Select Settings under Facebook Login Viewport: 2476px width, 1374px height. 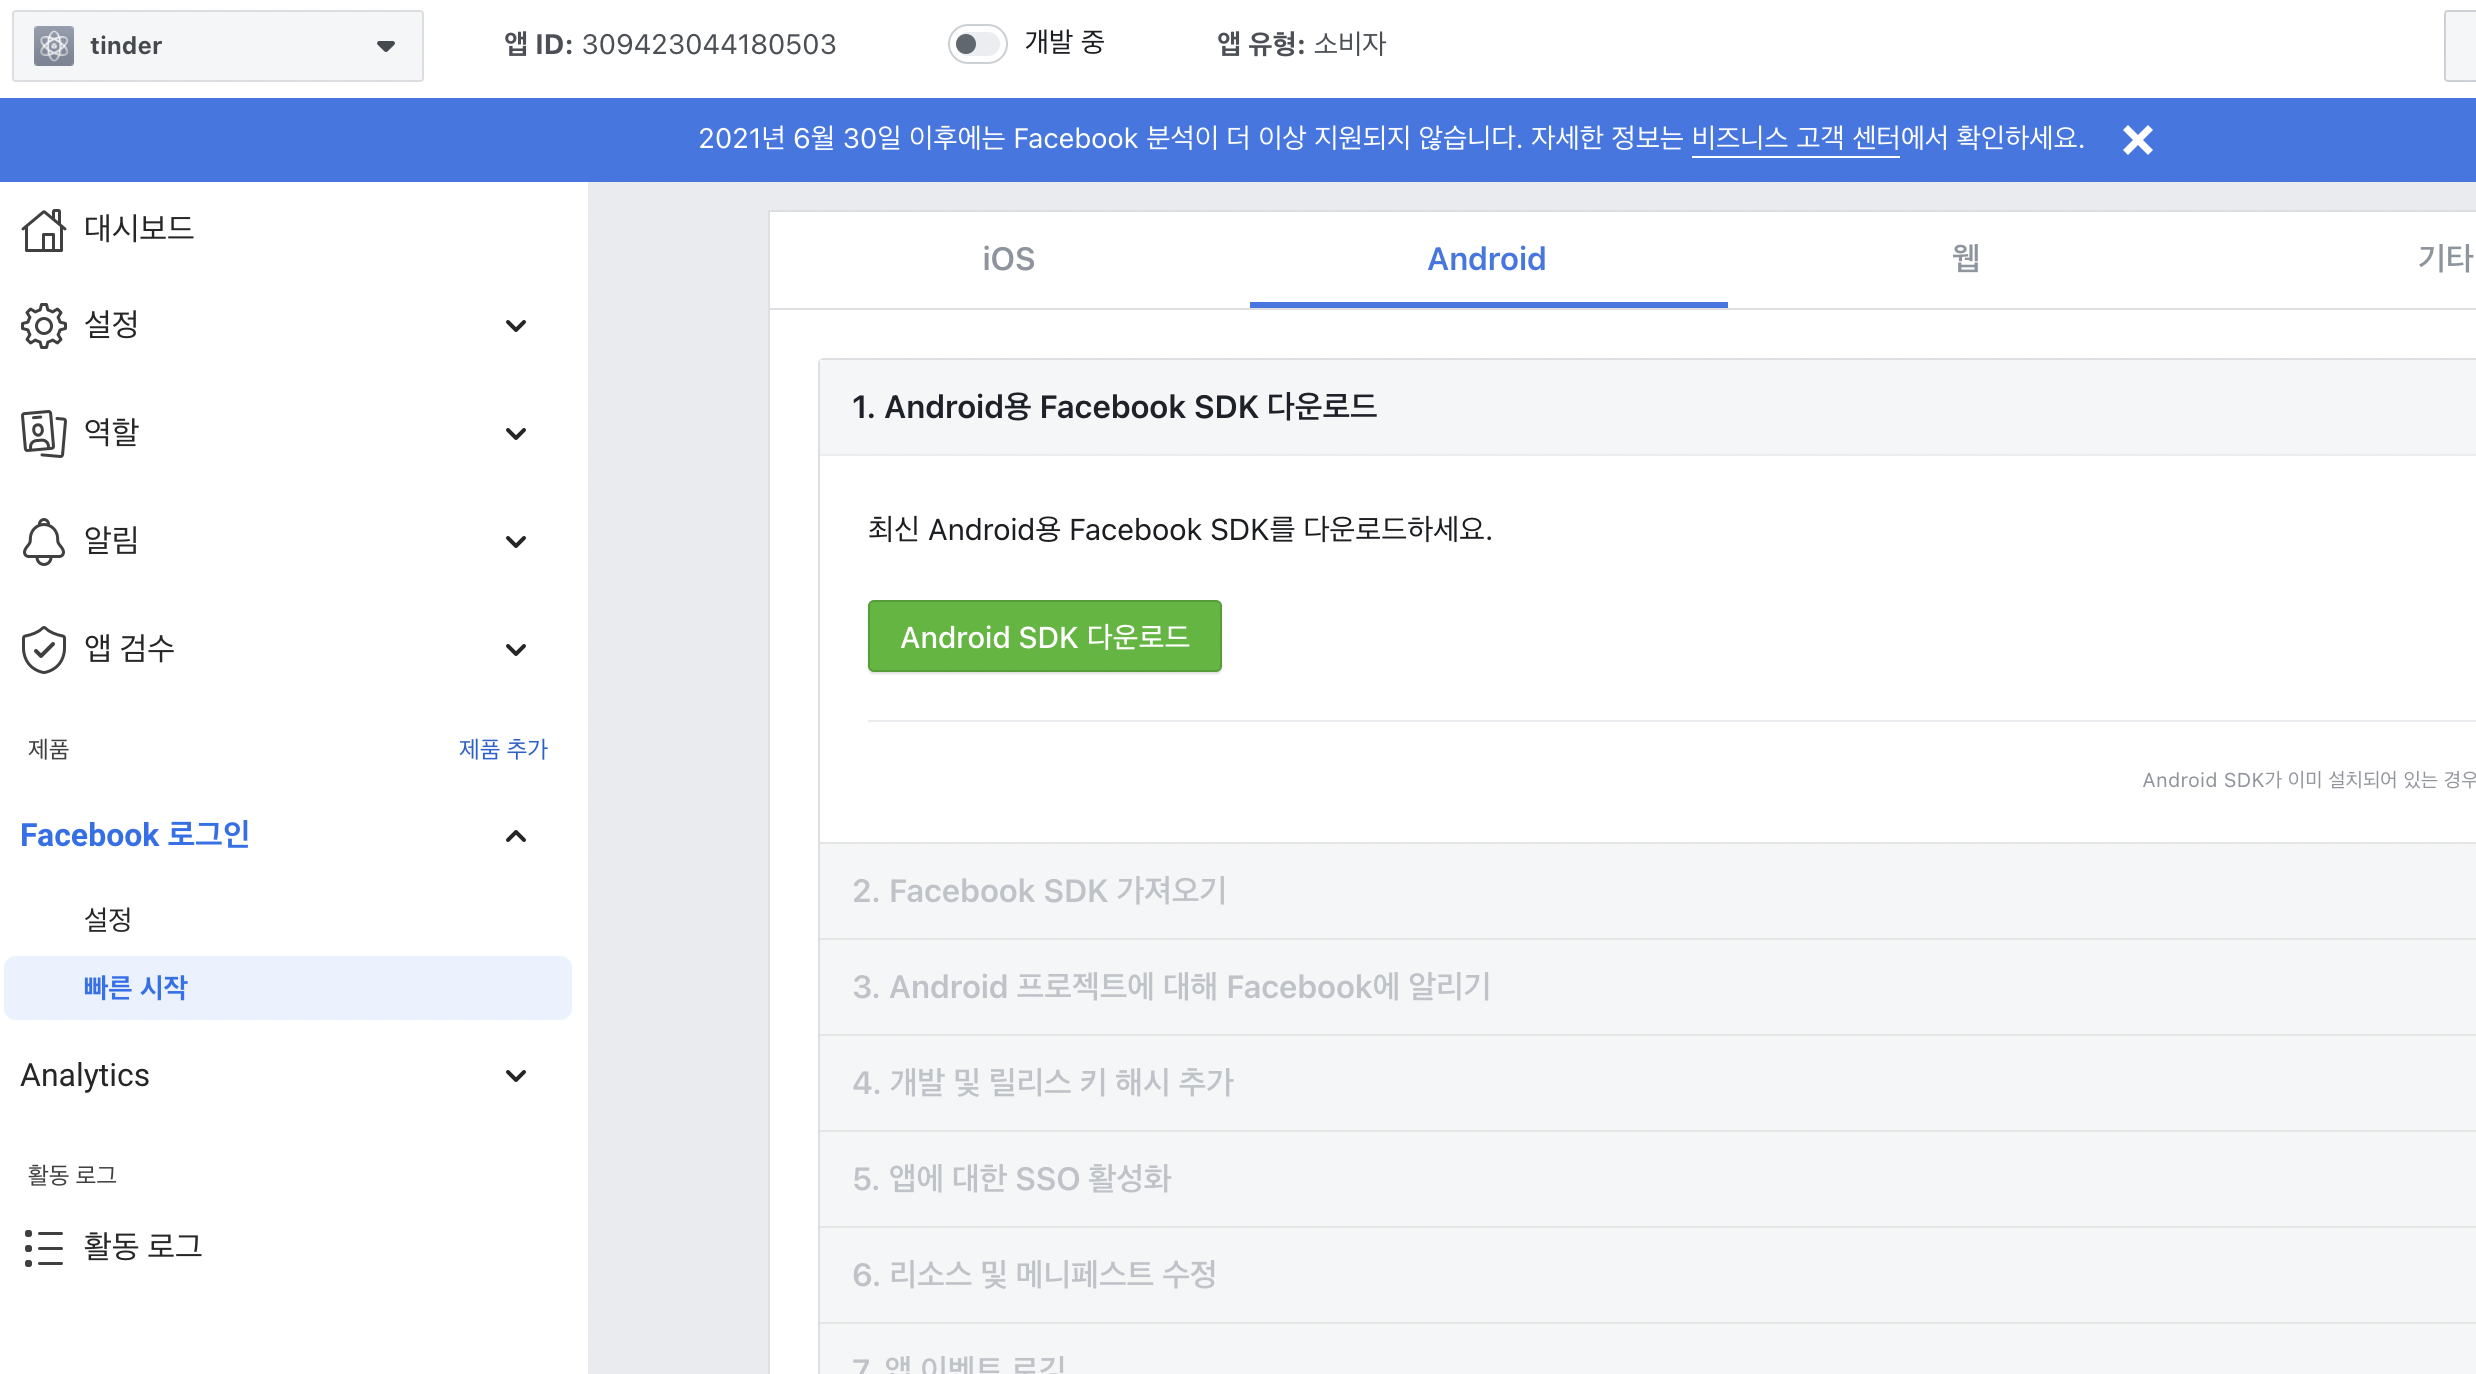[x=108, y=919]
